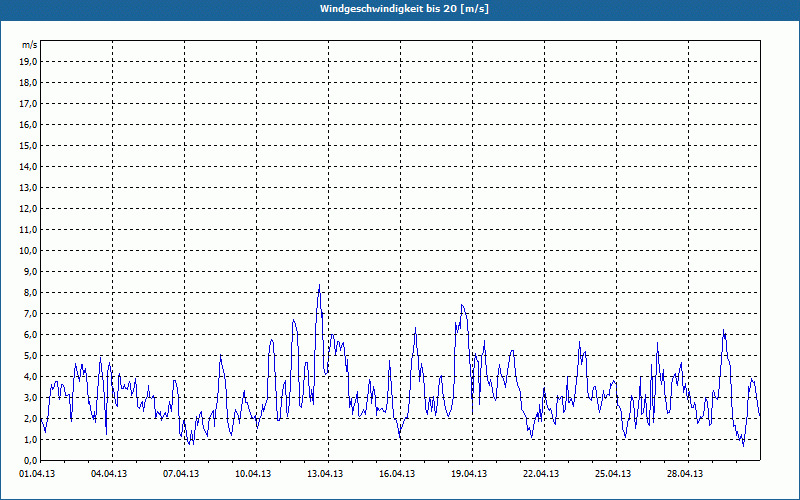The image size is (800, 500).
Task: Click the 'm/s' unit label
Action: pyautogui.click(x=29, y=45)
